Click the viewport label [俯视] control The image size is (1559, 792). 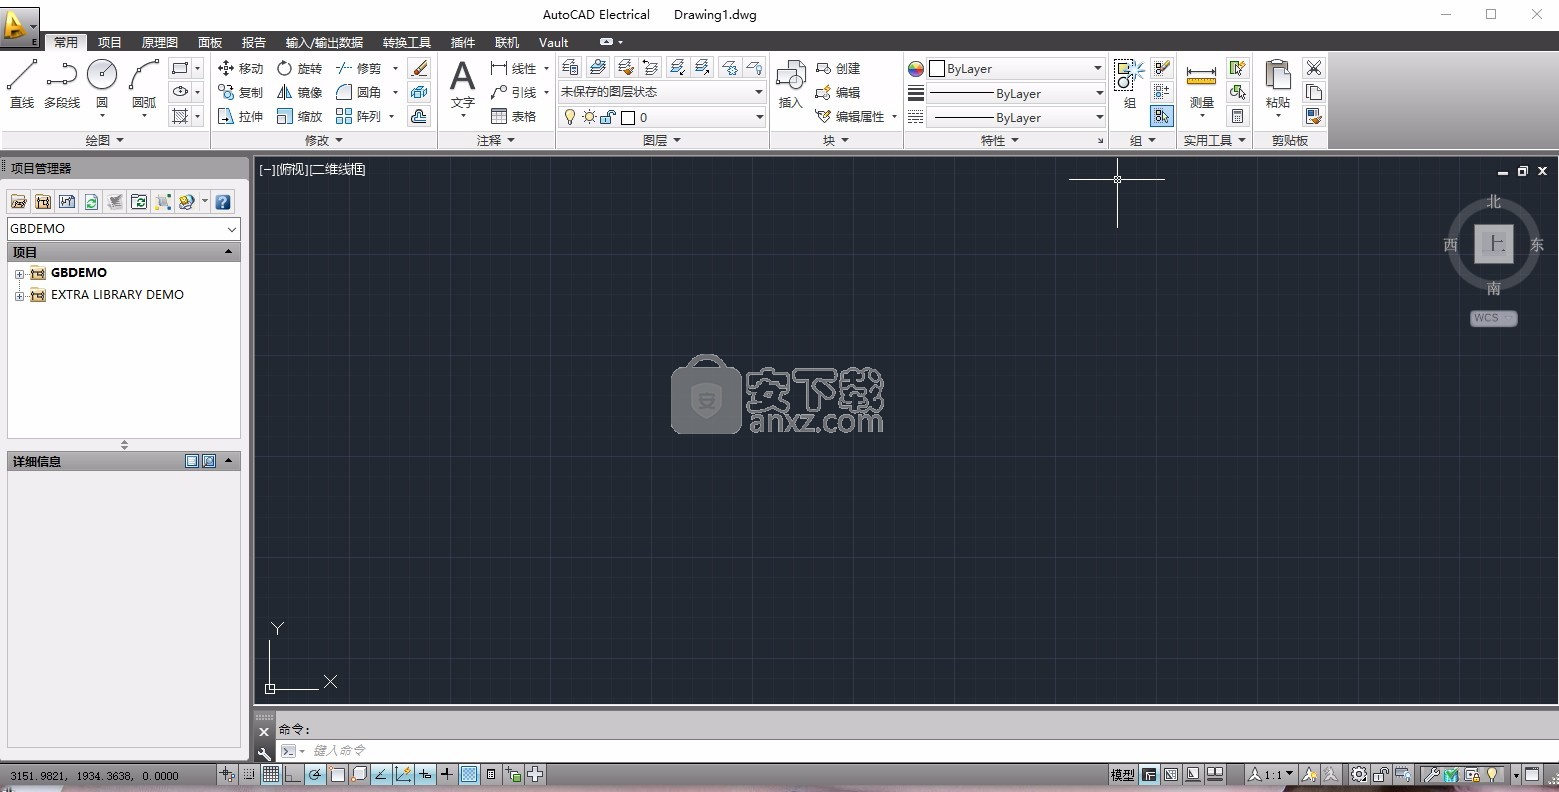tap(292, 169)
